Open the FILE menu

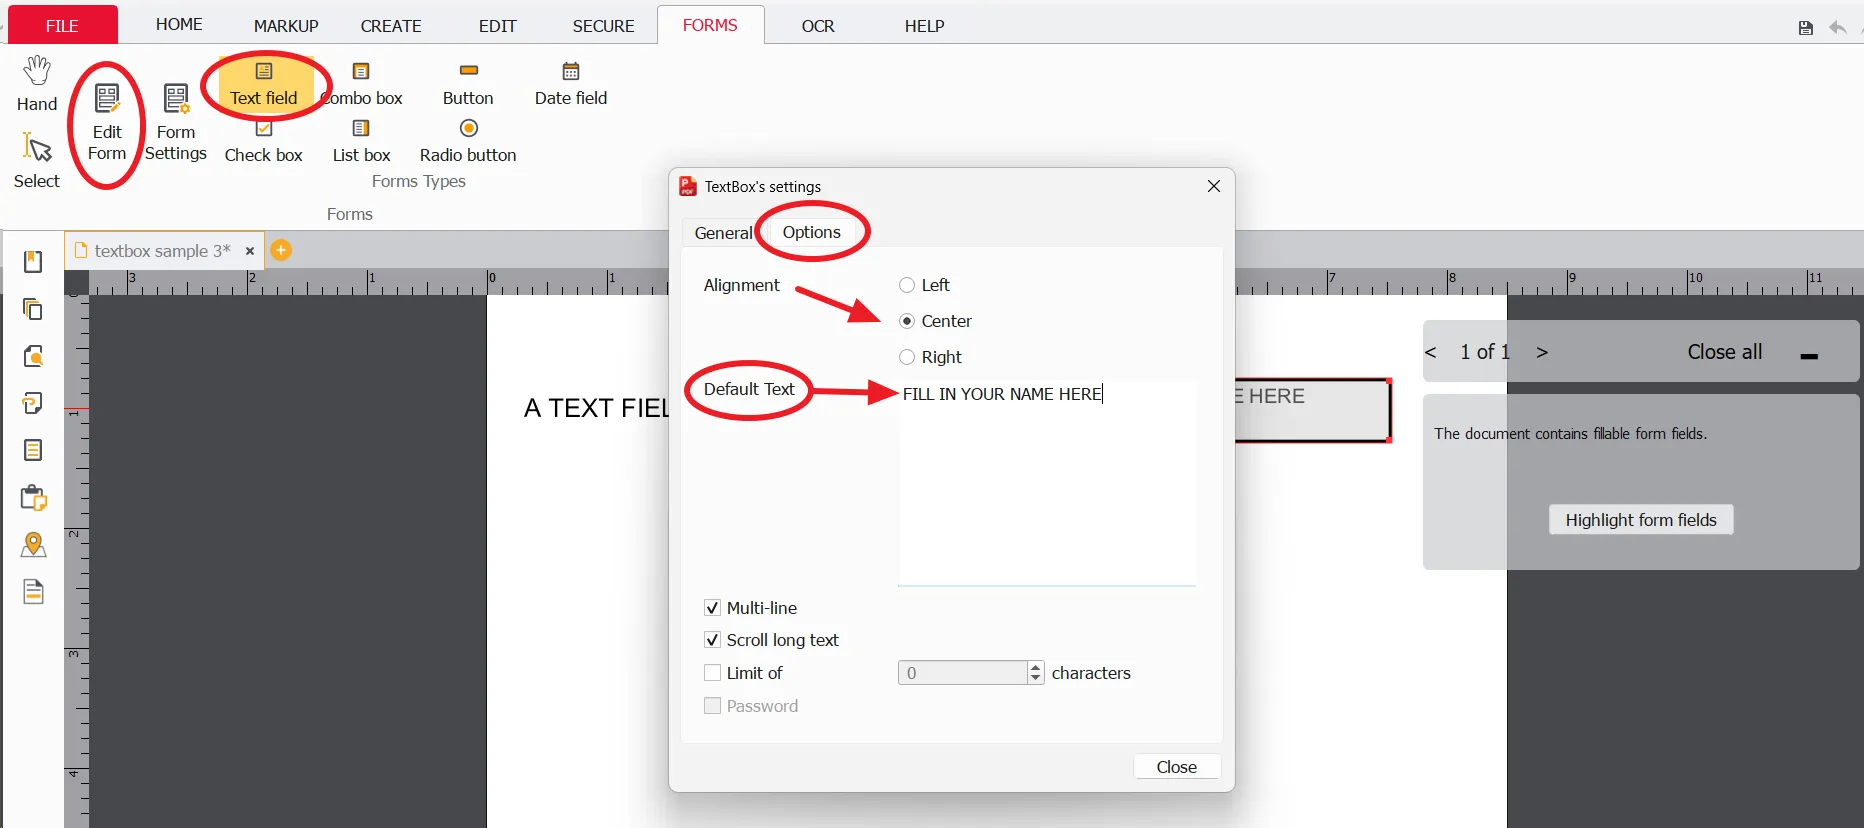62,25
